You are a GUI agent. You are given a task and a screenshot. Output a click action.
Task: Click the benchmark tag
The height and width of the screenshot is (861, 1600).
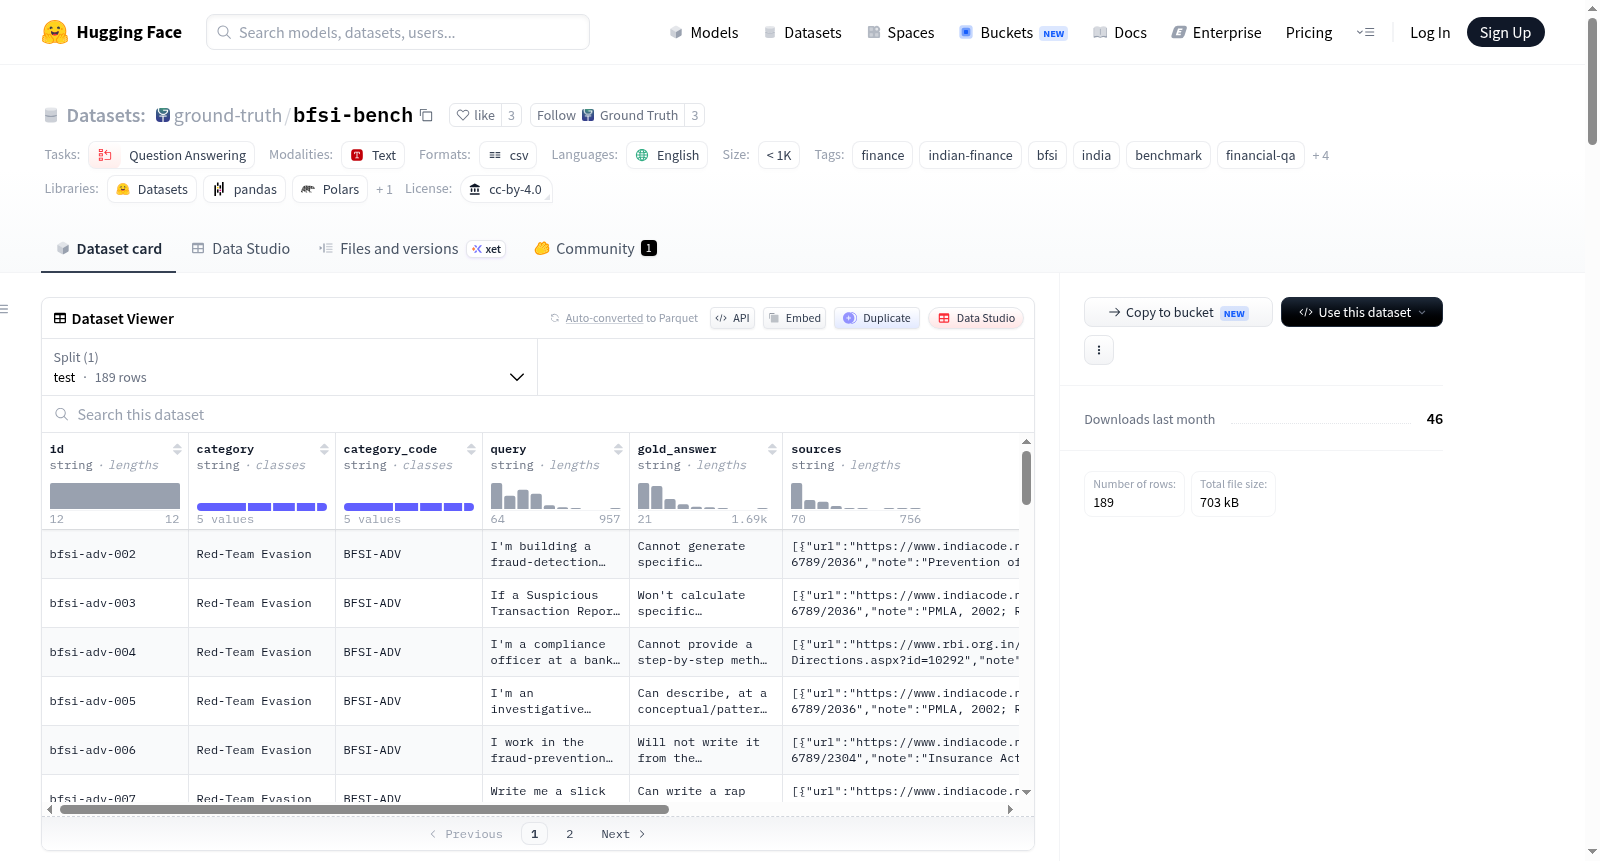click(1168, 155)
